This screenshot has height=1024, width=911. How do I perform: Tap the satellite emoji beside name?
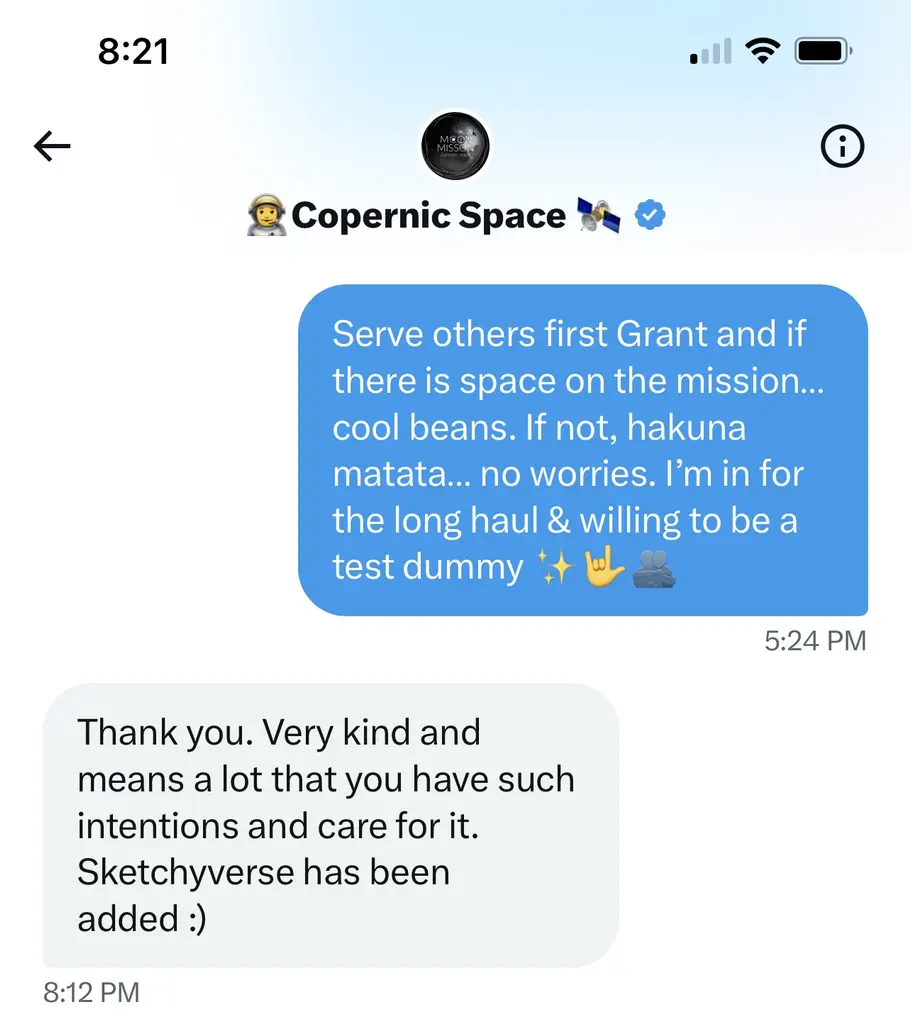click(598, 216)
